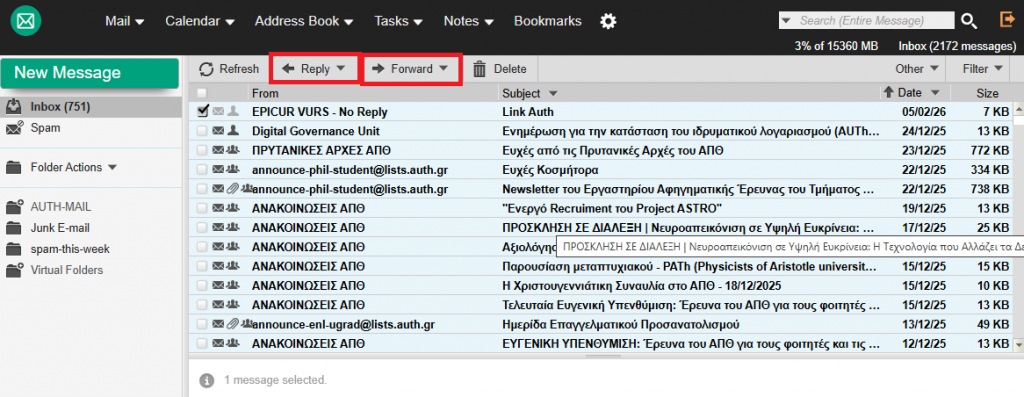The height and width of the screenshot is (397, 1024).
Task: Check the Digital Governance Unit message checkbox
Action: coord(202,131)
